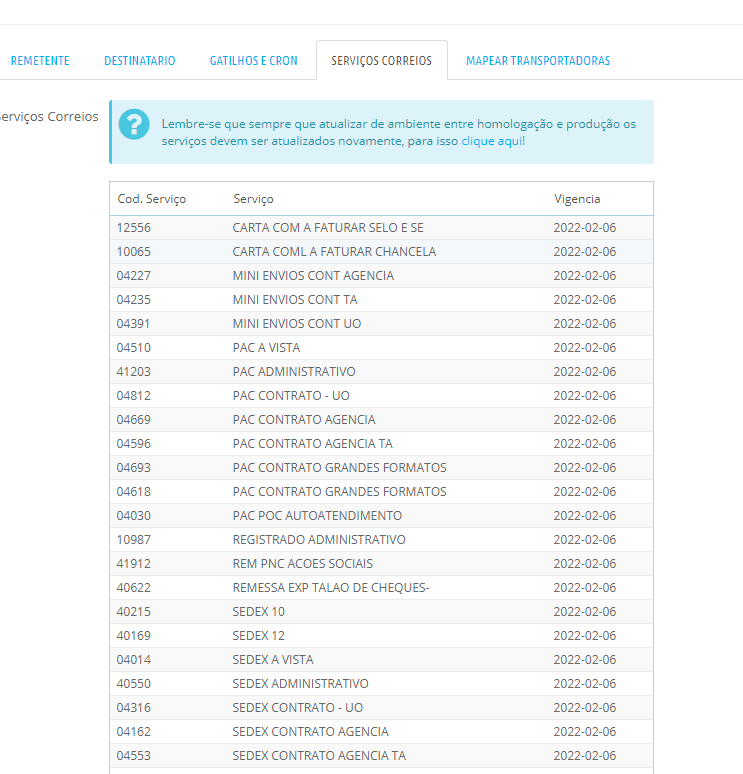Open the Destinatario tab
This screenshot has width=743, height=774.
pyautogui.click(x=139, y=61)
